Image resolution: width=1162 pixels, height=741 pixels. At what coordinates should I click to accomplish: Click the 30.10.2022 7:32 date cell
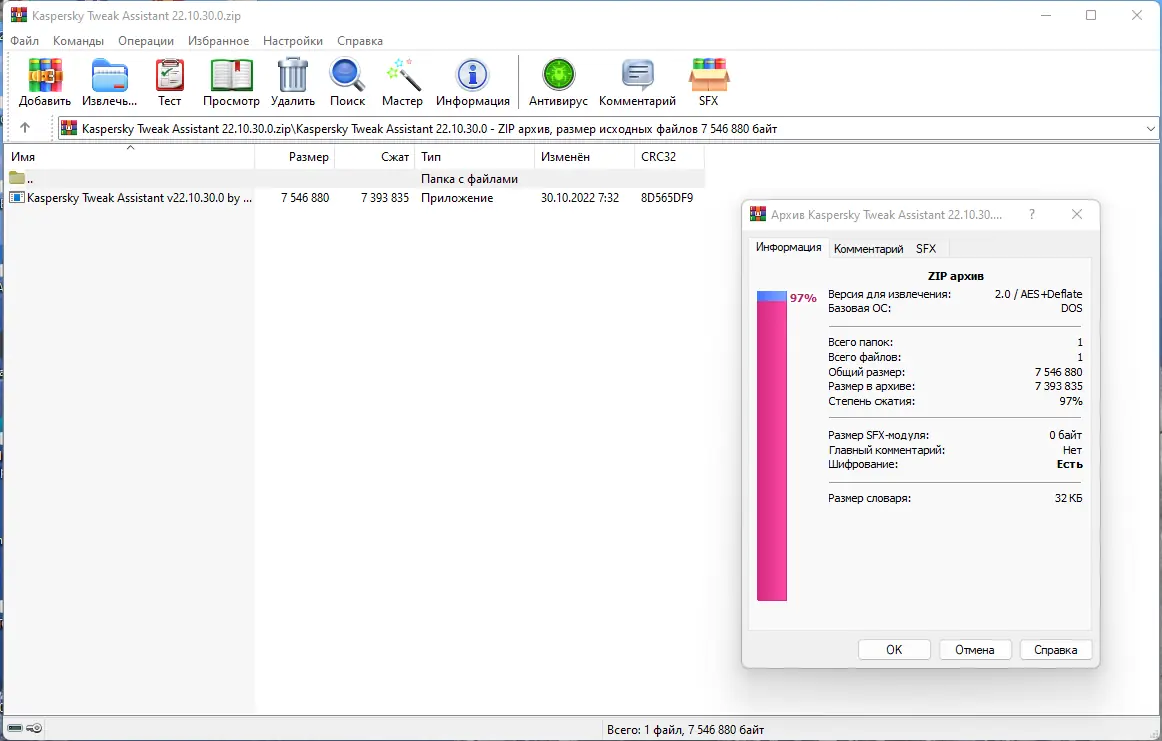pos(580,198)
